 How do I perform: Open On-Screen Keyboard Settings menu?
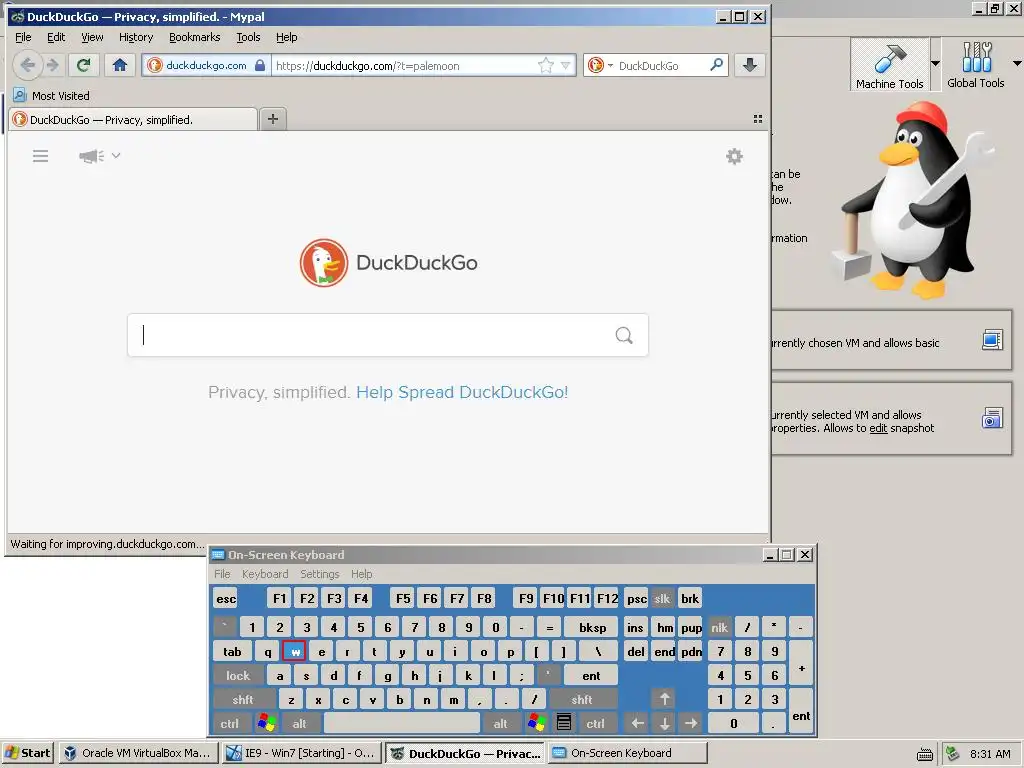[x=319, y=574]
